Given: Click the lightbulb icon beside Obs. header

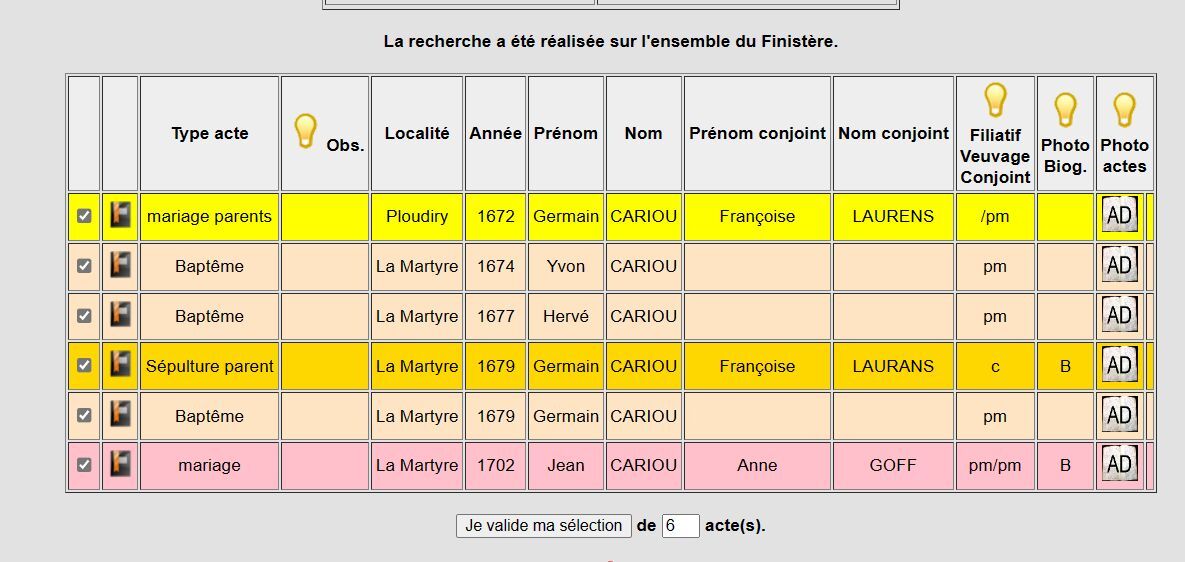Looking at the screenshot, I should click(305, 131).
